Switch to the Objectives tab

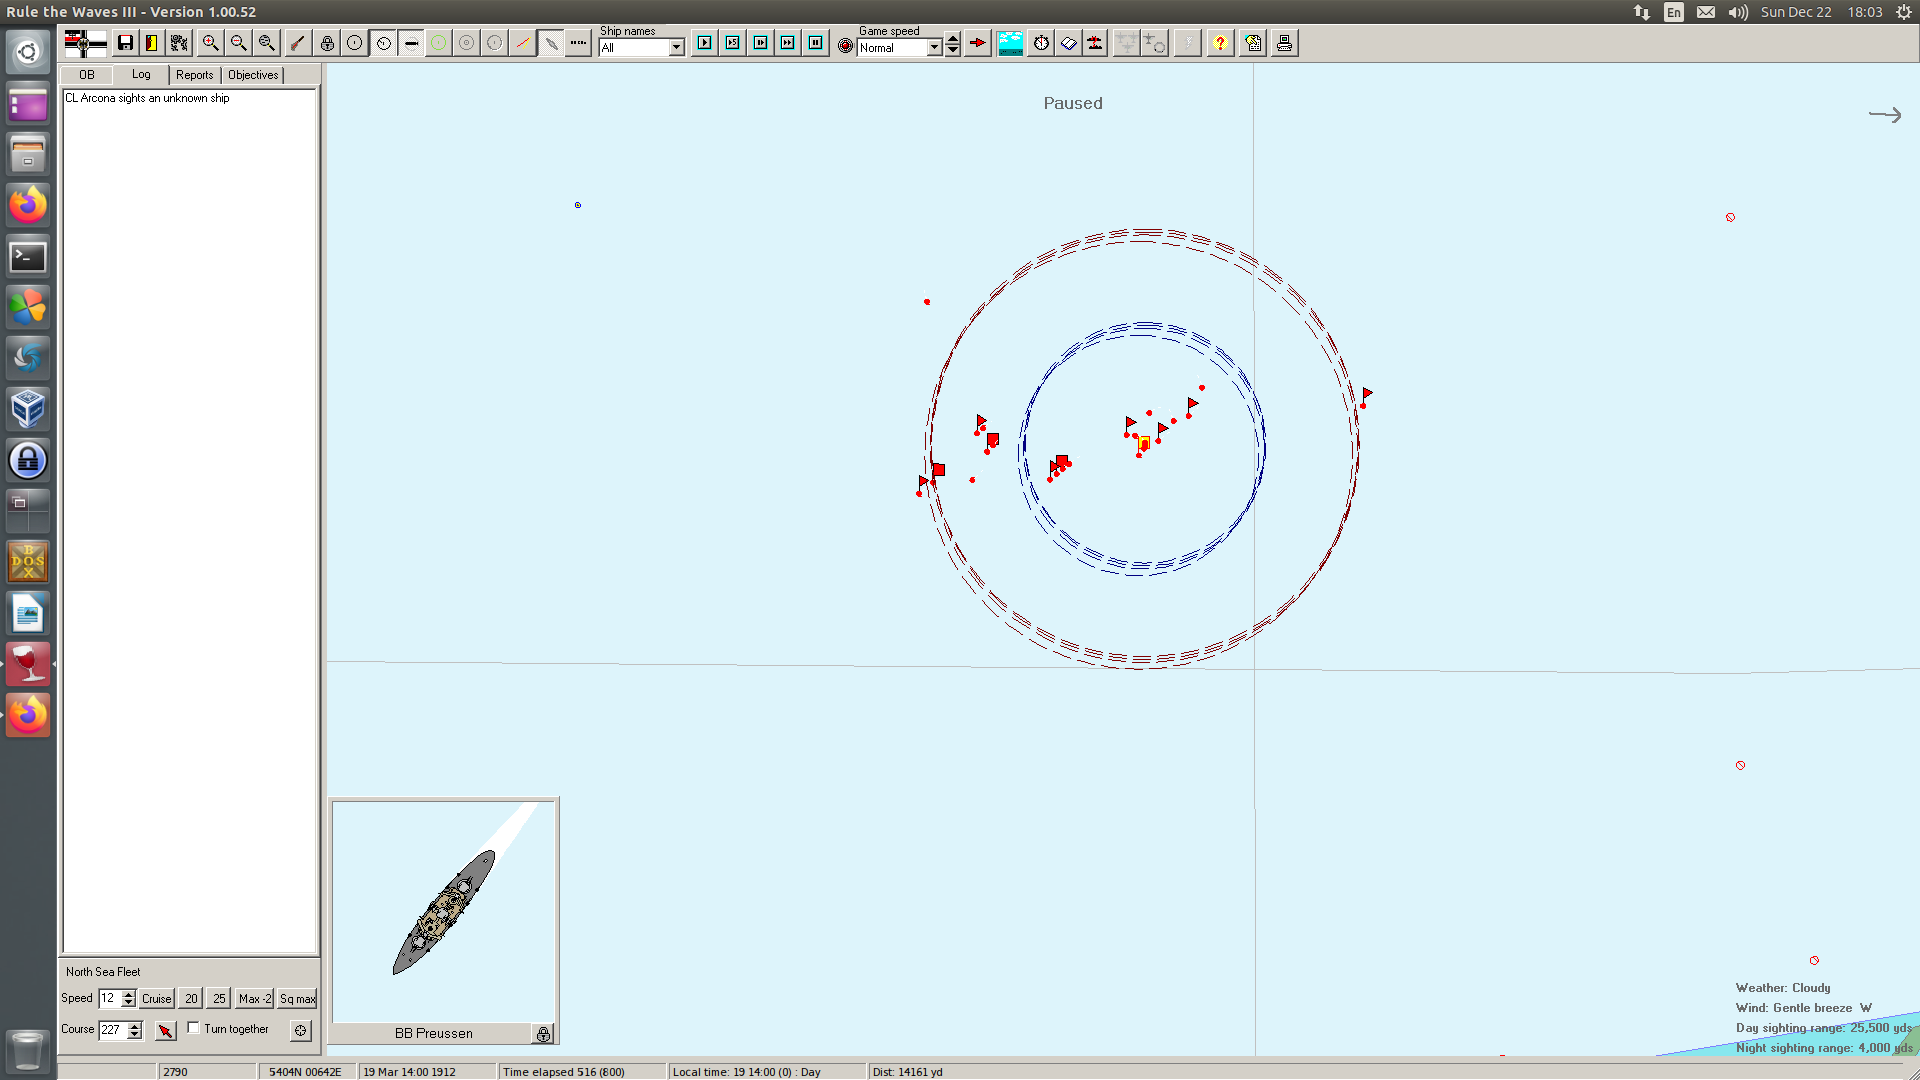253,75
